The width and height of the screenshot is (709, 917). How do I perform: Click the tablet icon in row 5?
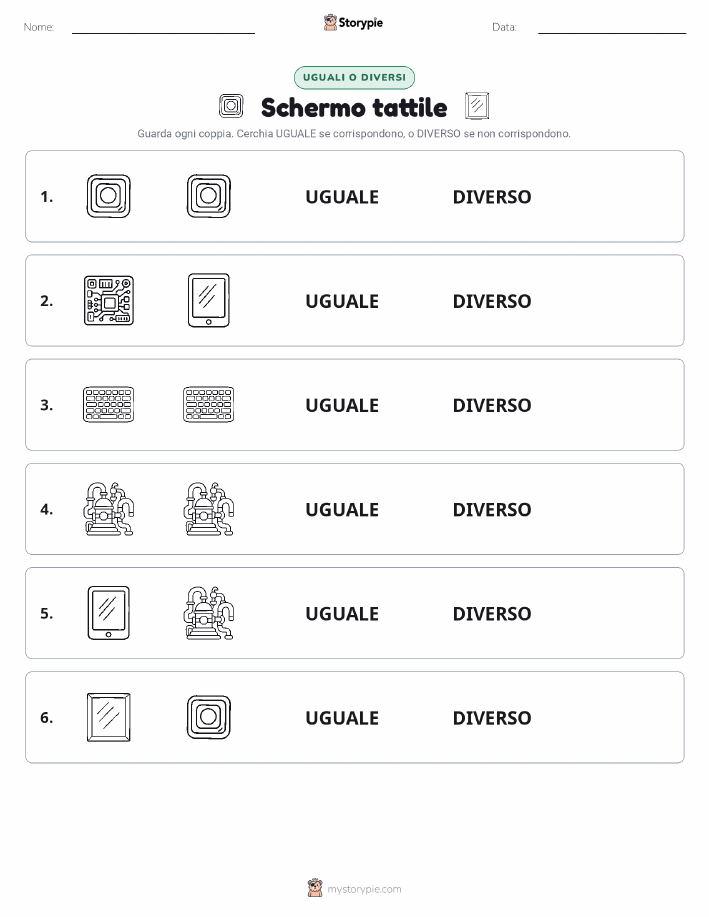coord(109,613)
